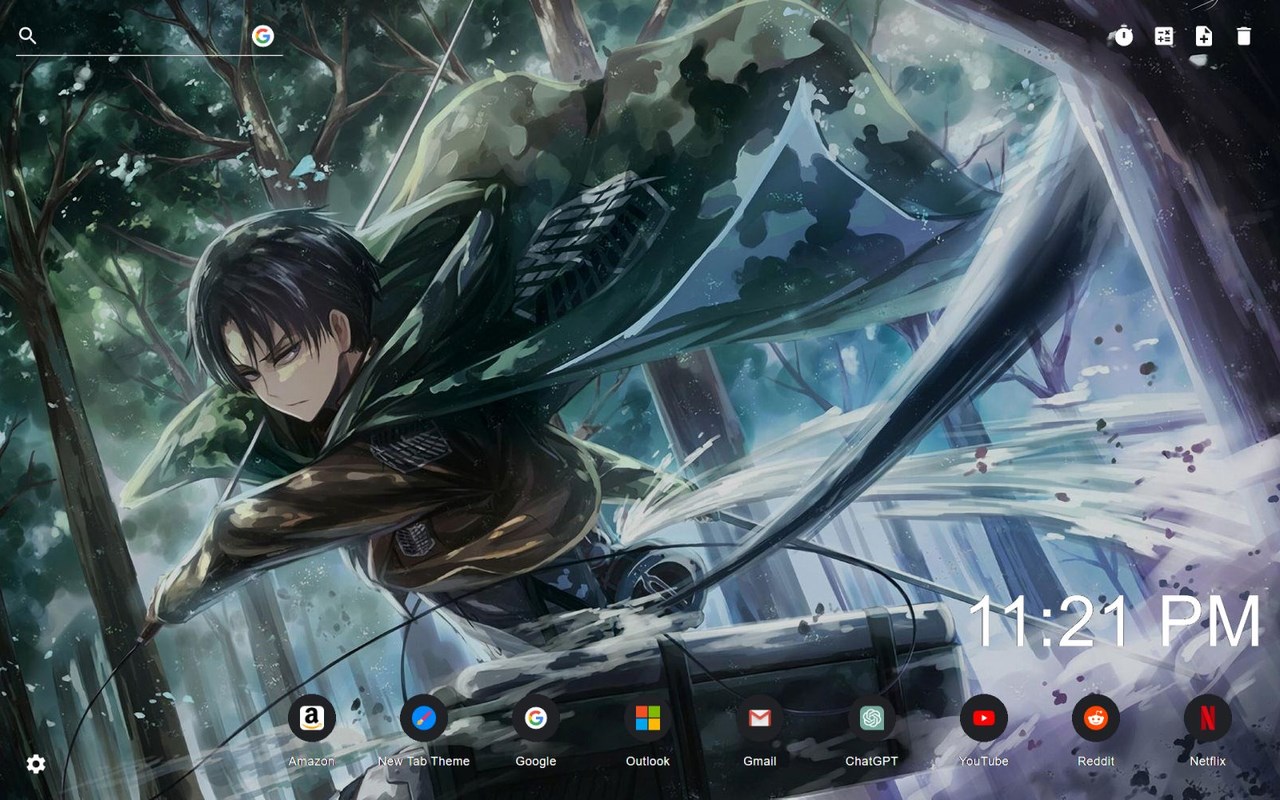Click the magnifying glass search icon
The height and width of the screenshot is (800, 1280).
(28, 36)
